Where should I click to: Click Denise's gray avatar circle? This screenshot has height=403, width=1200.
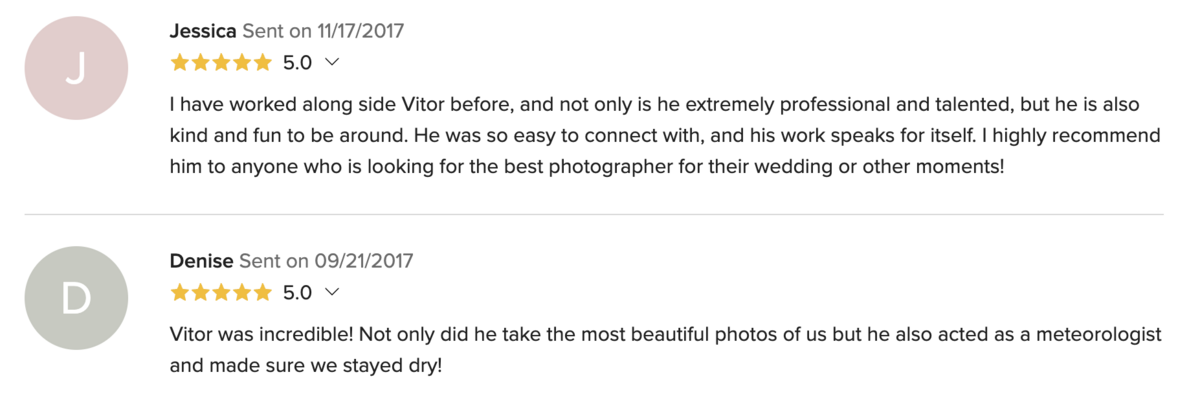[76, 298]
